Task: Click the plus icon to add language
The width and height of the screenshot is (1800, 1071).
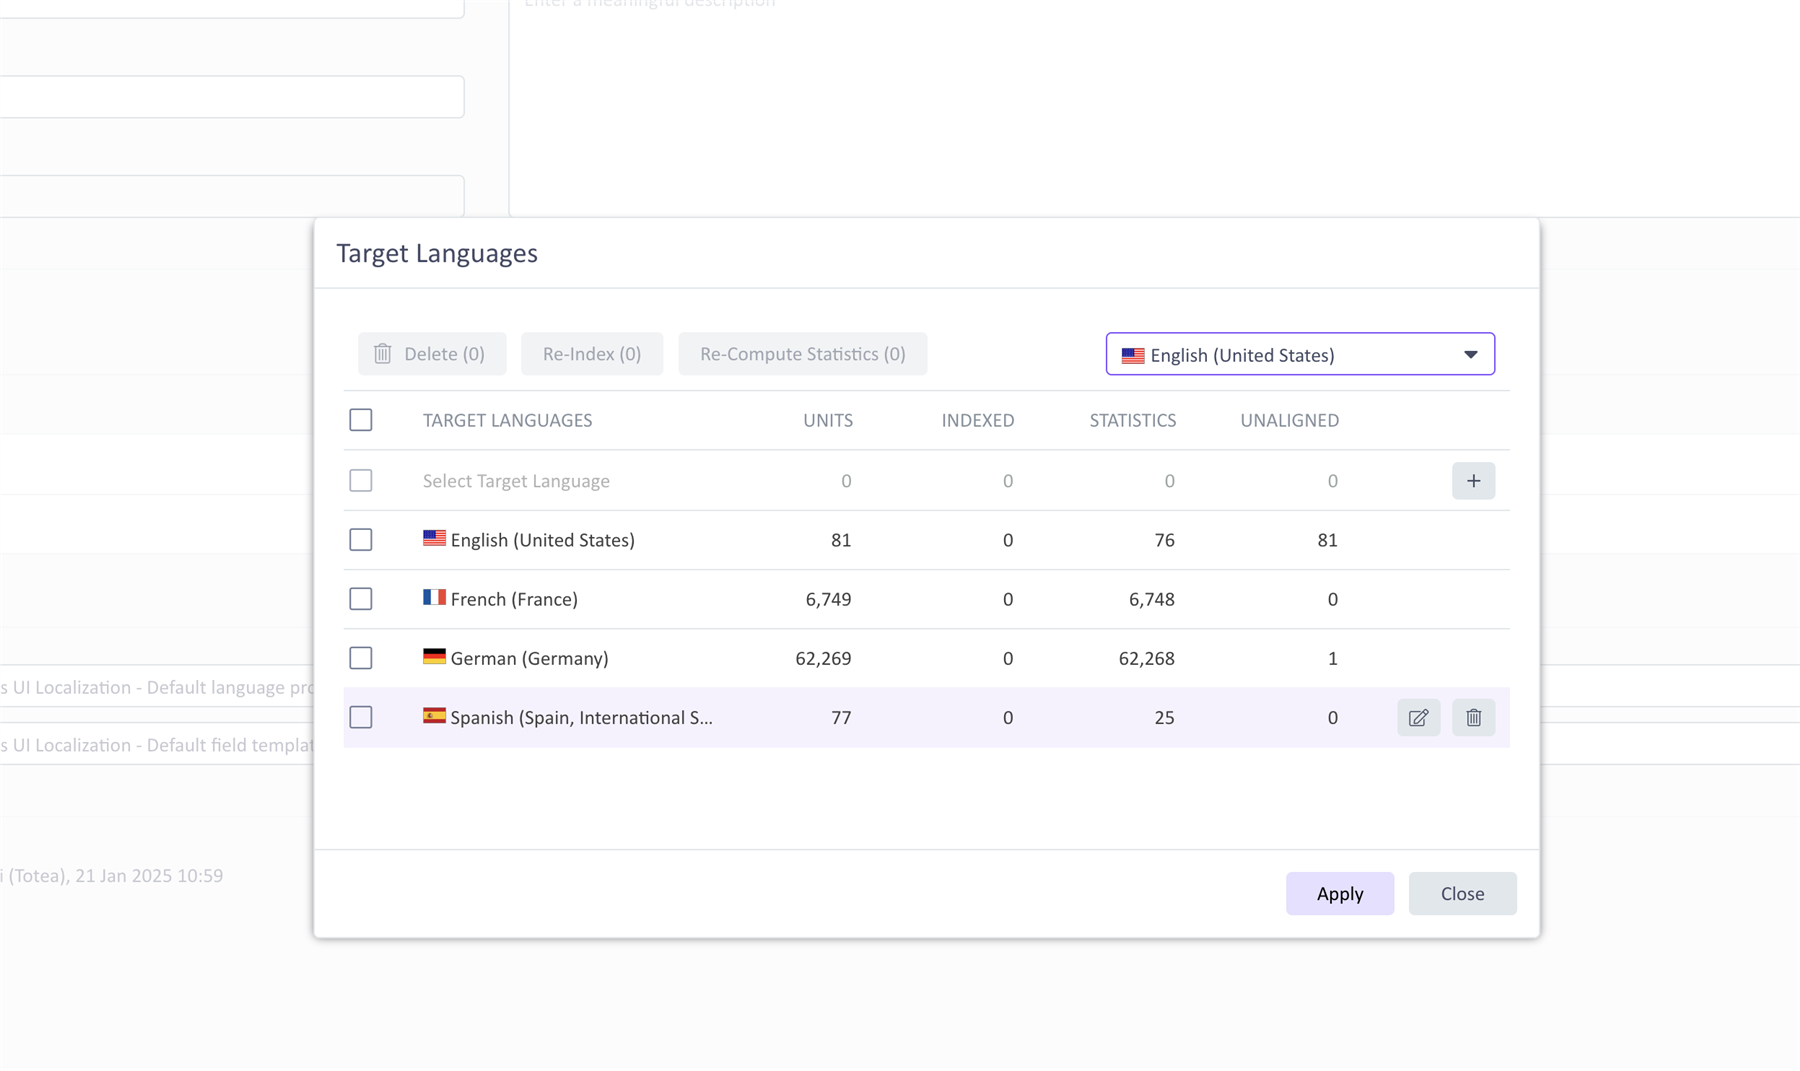Action: pyautogui.click(x=1473, y=481)
